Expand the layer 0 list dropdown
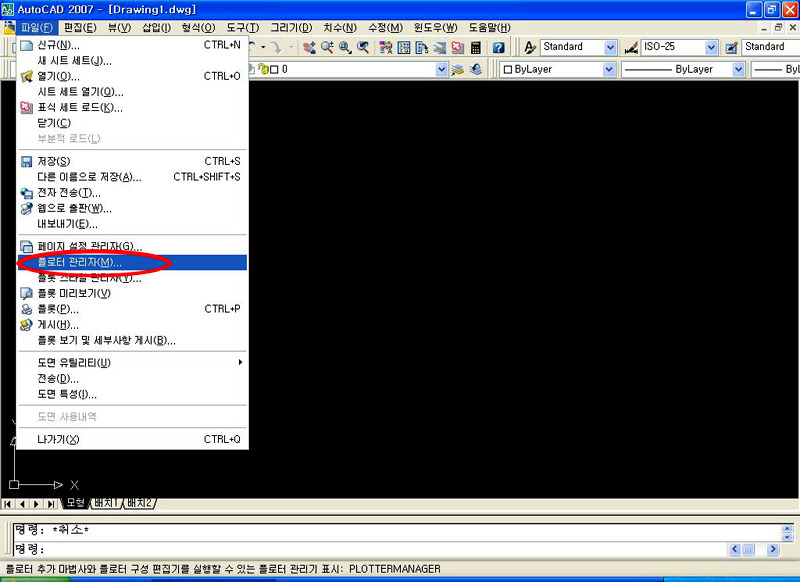The image size is (800, 582). [442, 69]
